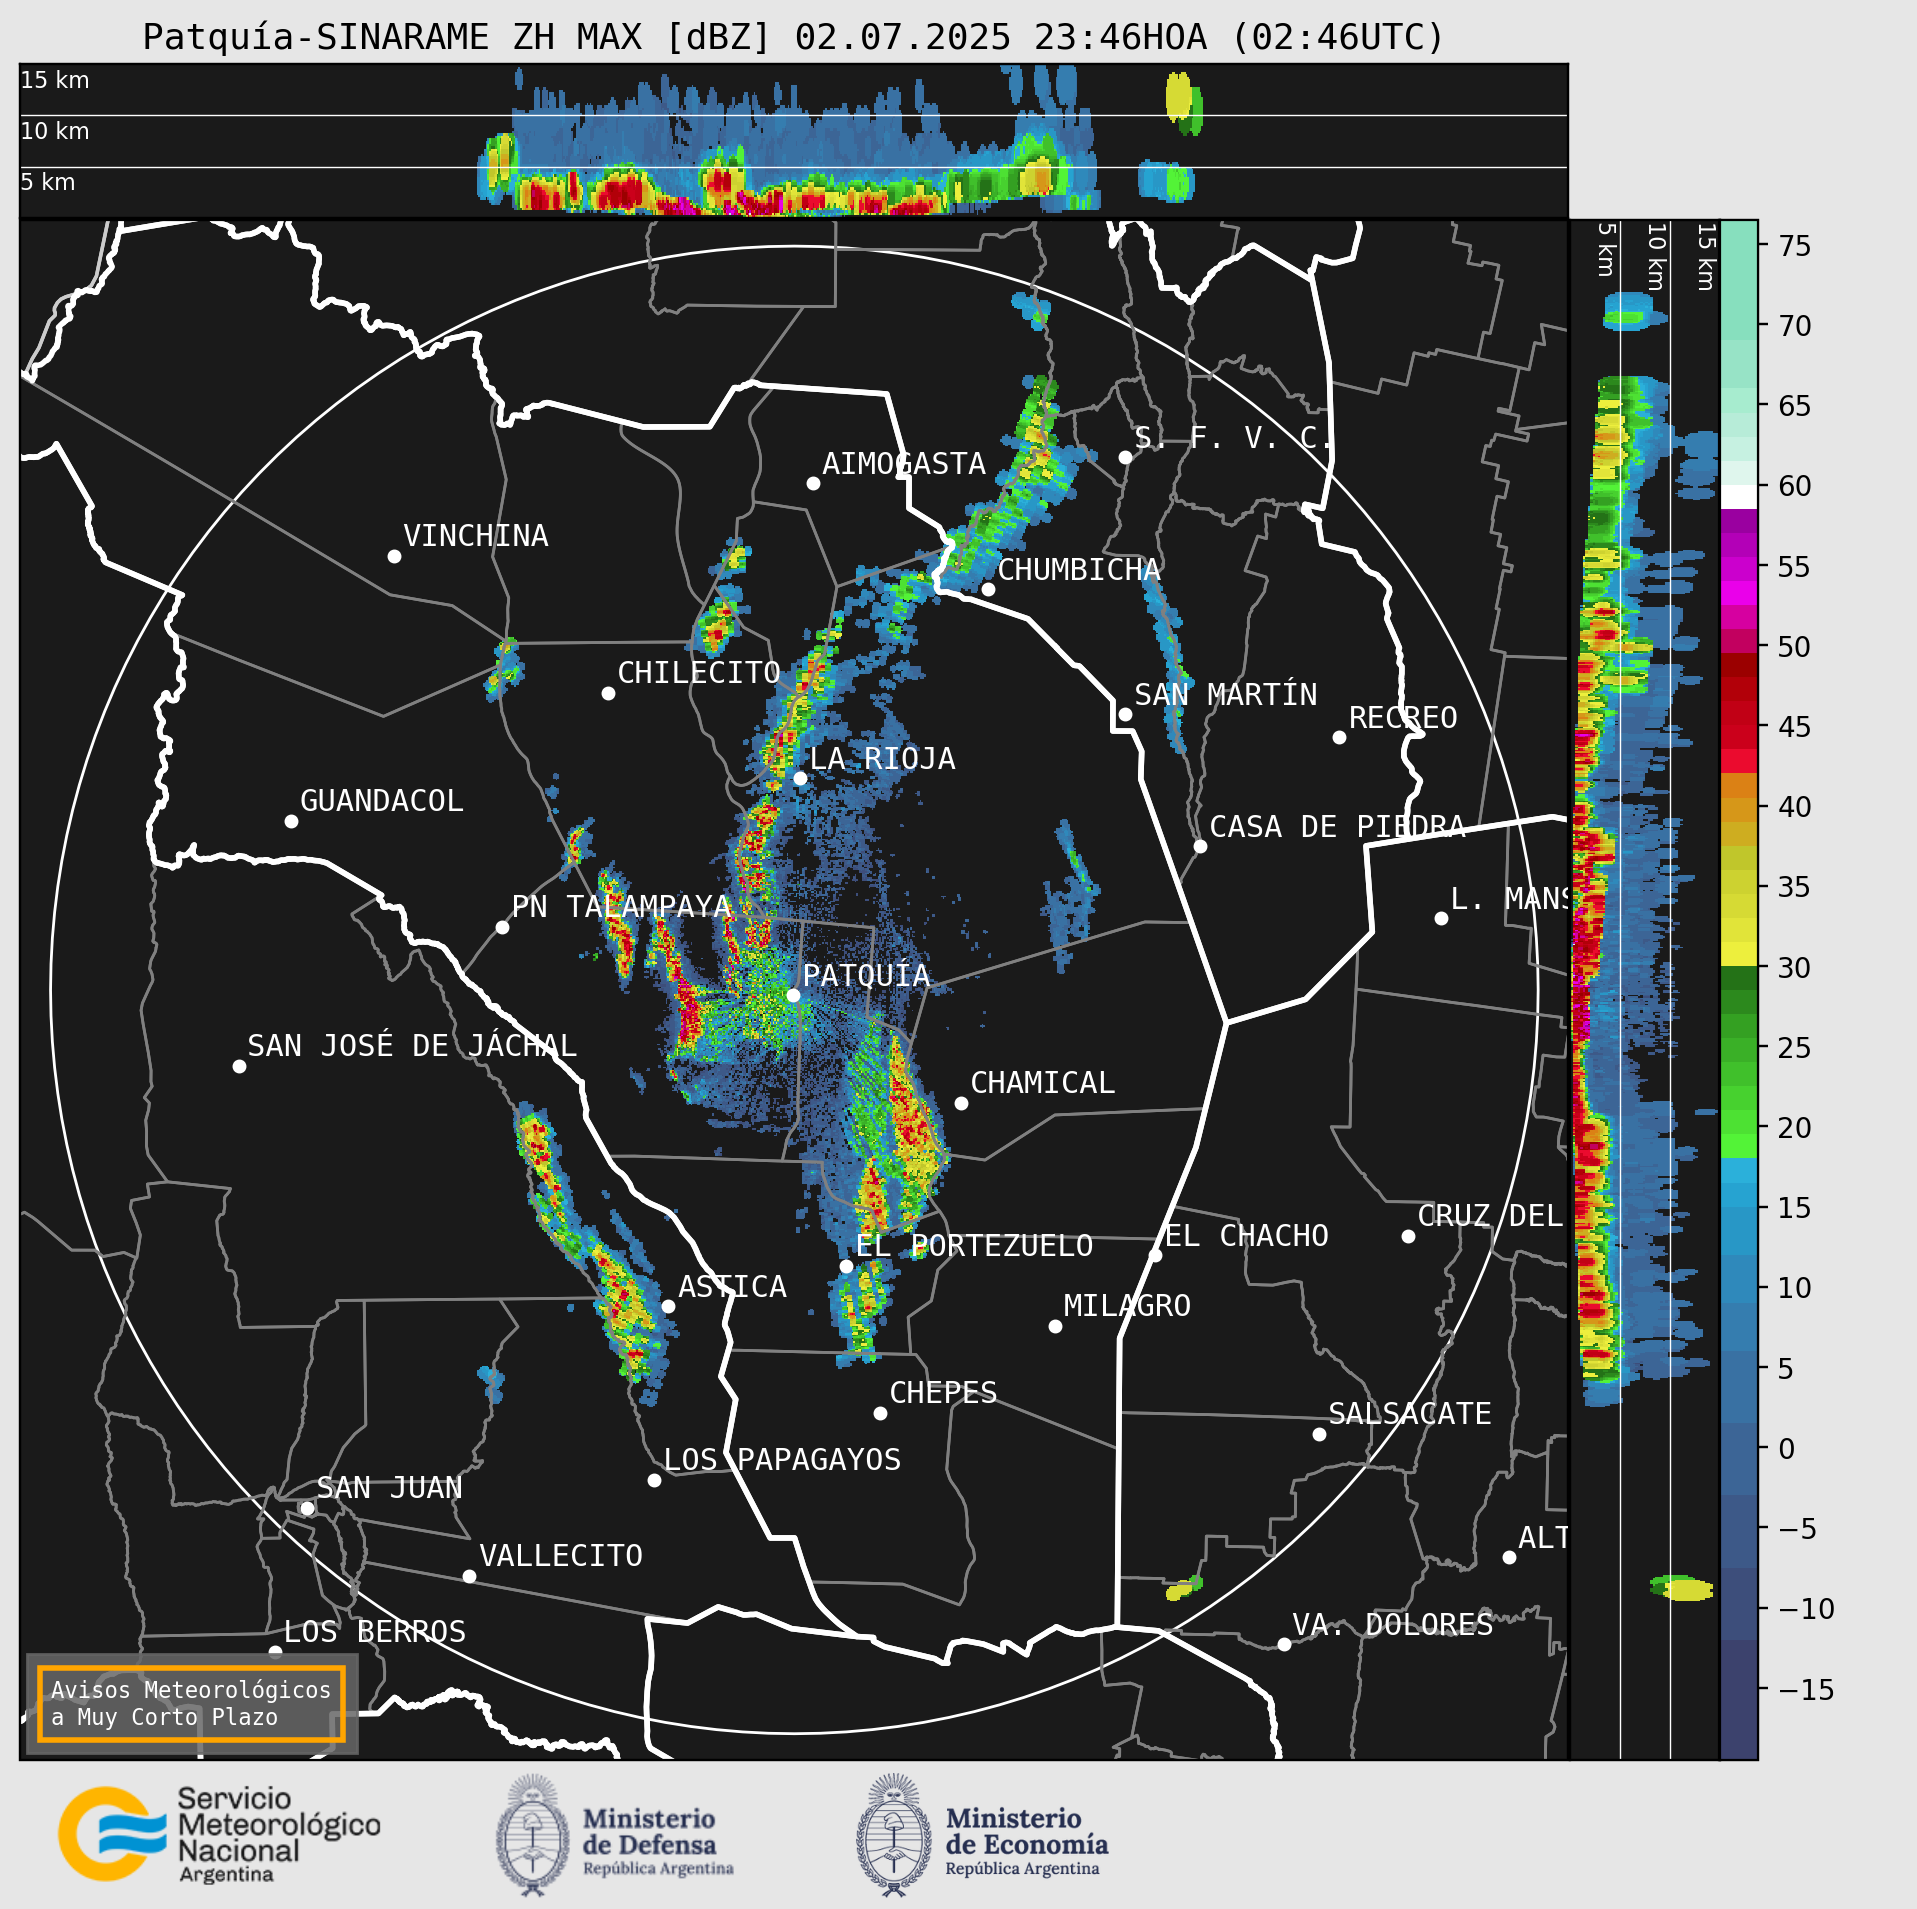
Task: Click the Patquía radar site dot
Action: coord(793,995)
